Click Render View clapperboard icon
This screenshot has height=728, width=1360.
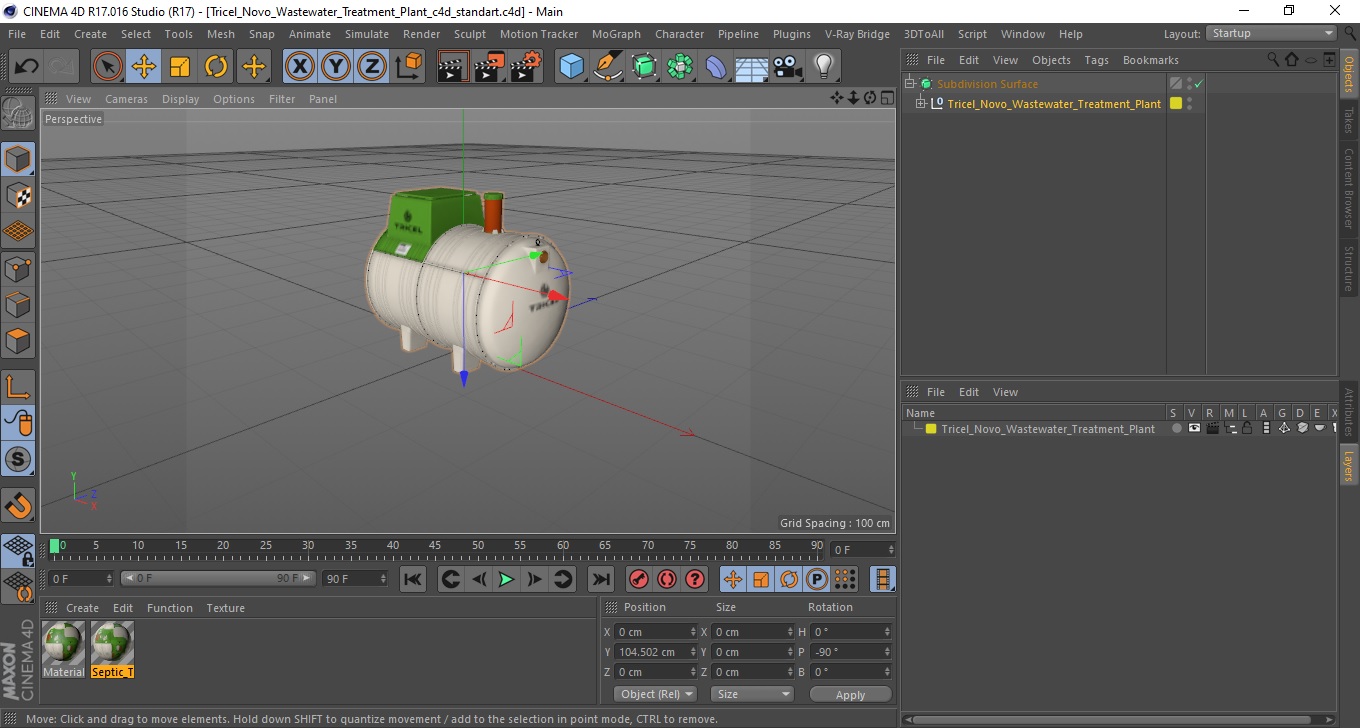click(x=453, y=67)
